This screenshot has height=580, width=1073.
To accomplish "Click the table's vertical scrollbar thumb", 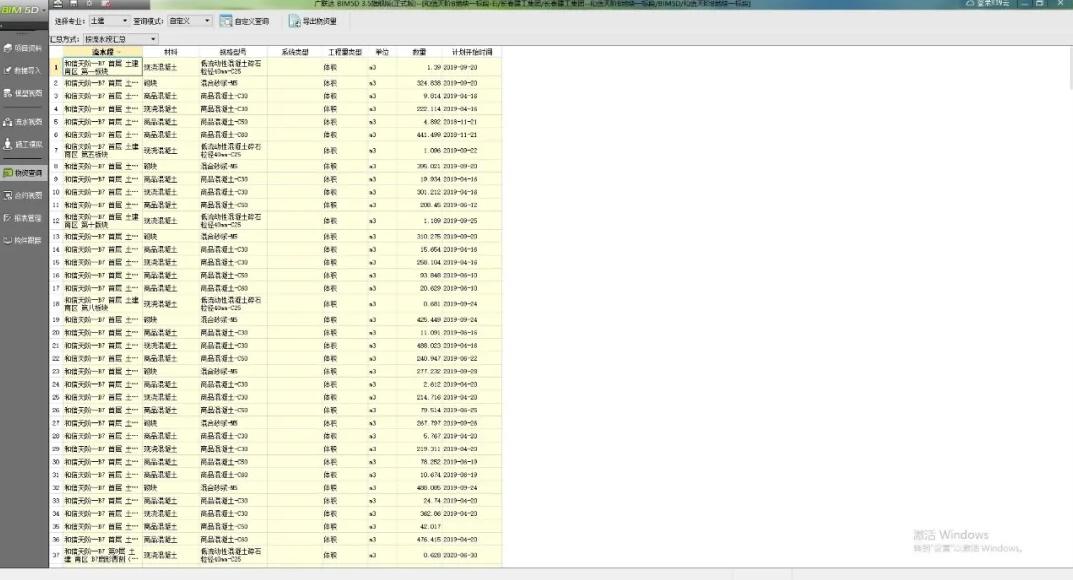I will [1070, 68].
